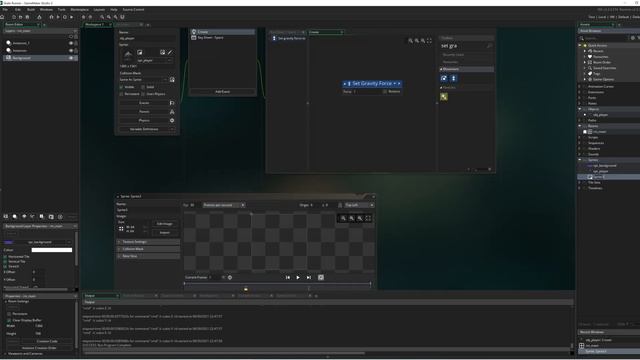
Task: Click the last icon in layer toolbar row
Action: click(60, 216)
